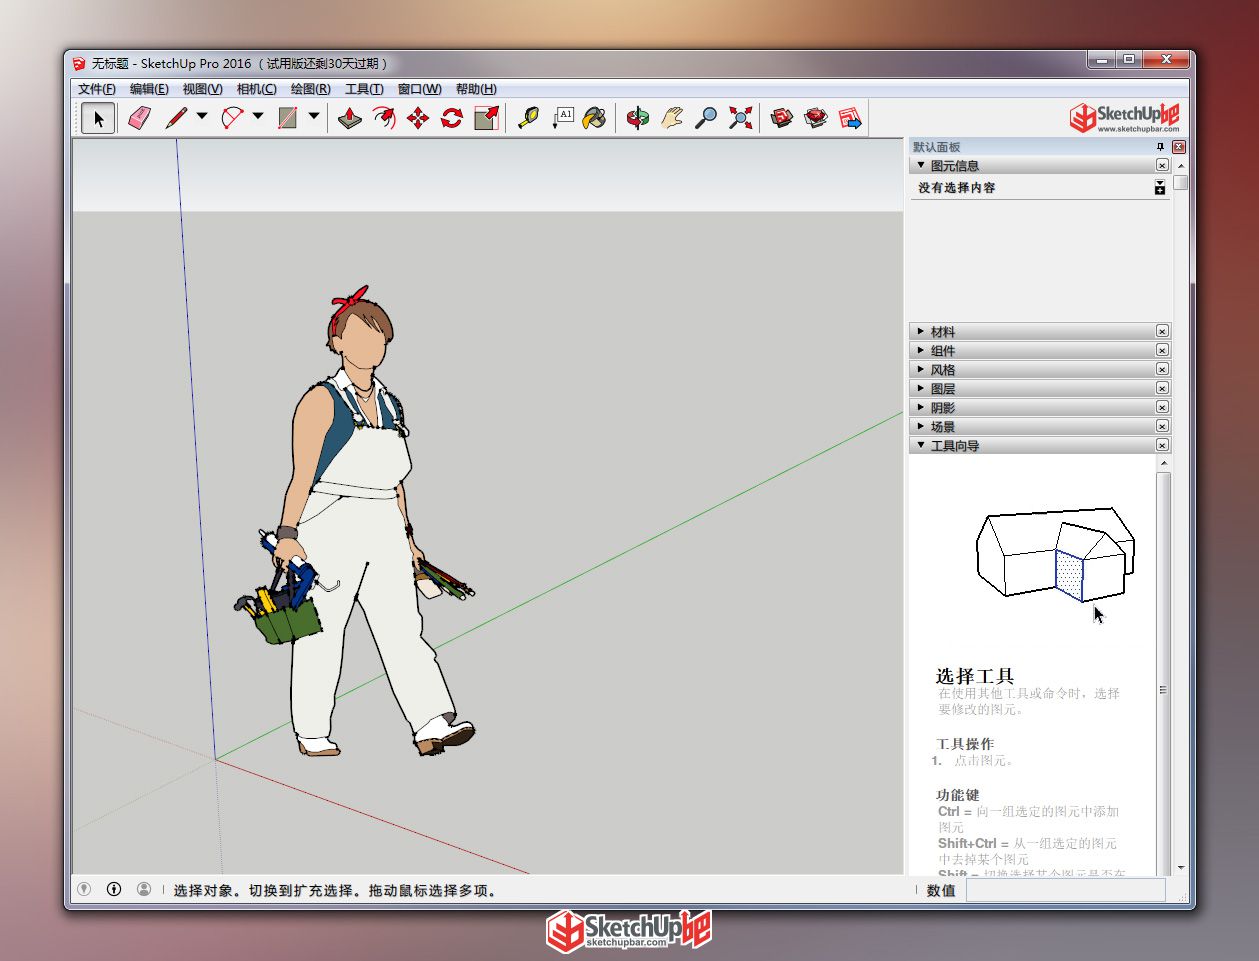The image size is (1259, 961).
Task: Close the 材料 panel
Action: point(1162,331)
